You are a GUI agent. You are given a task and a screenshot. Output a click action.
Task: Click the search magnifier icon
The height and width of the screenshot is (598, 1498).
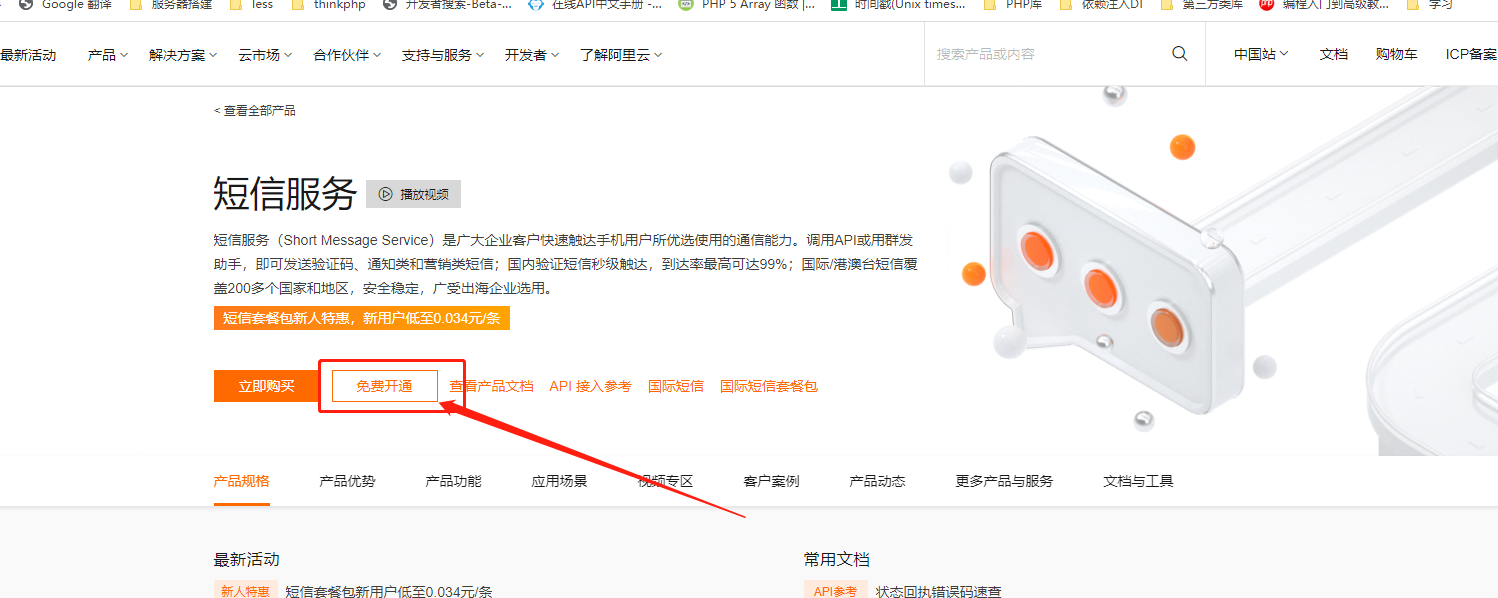click(1180, 54)
